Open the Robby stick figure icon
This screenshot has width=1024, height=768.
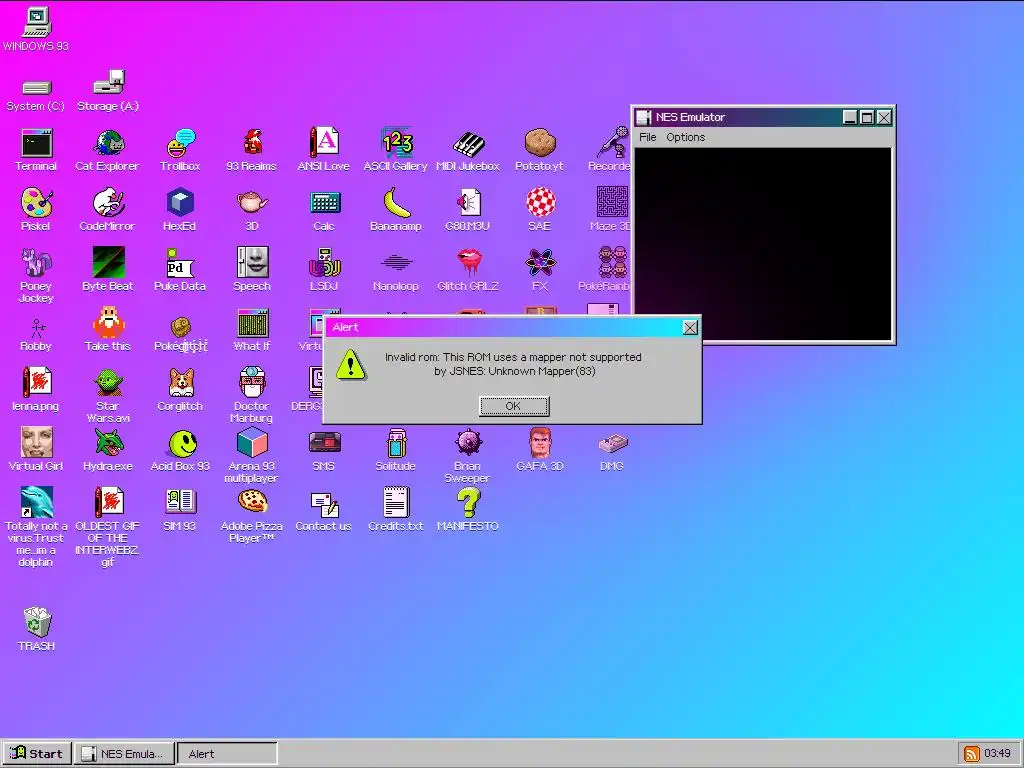point(36,328)
